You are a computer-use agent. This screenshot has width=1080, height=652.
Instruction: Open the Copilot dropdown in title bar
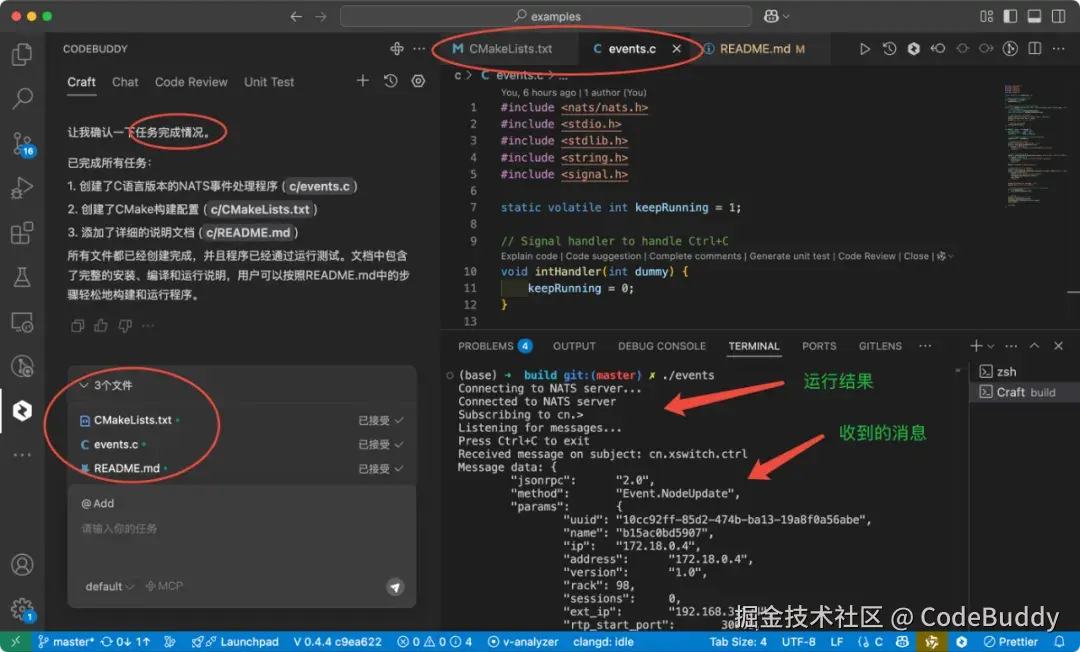point(776,17)
